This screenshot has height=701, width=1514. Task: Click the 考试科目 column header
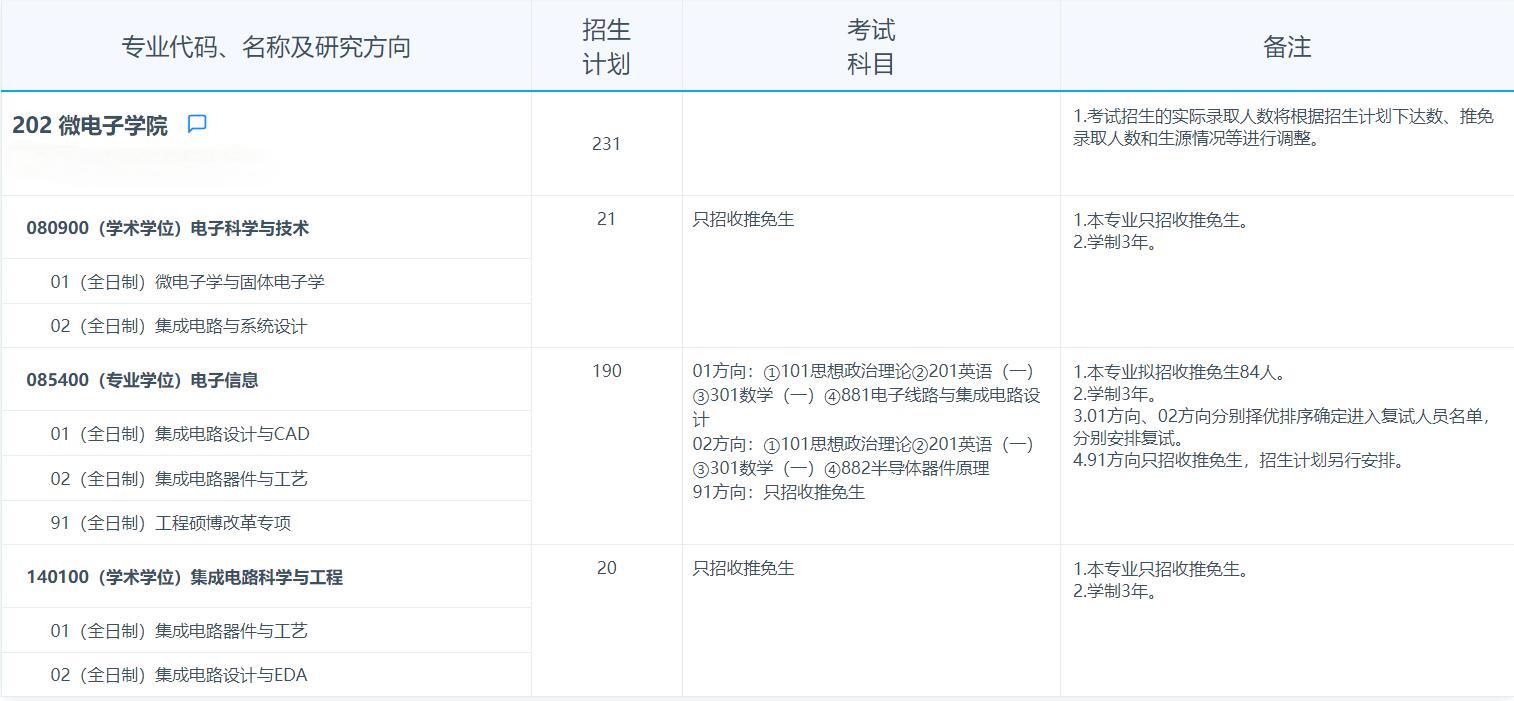(869, 45)
